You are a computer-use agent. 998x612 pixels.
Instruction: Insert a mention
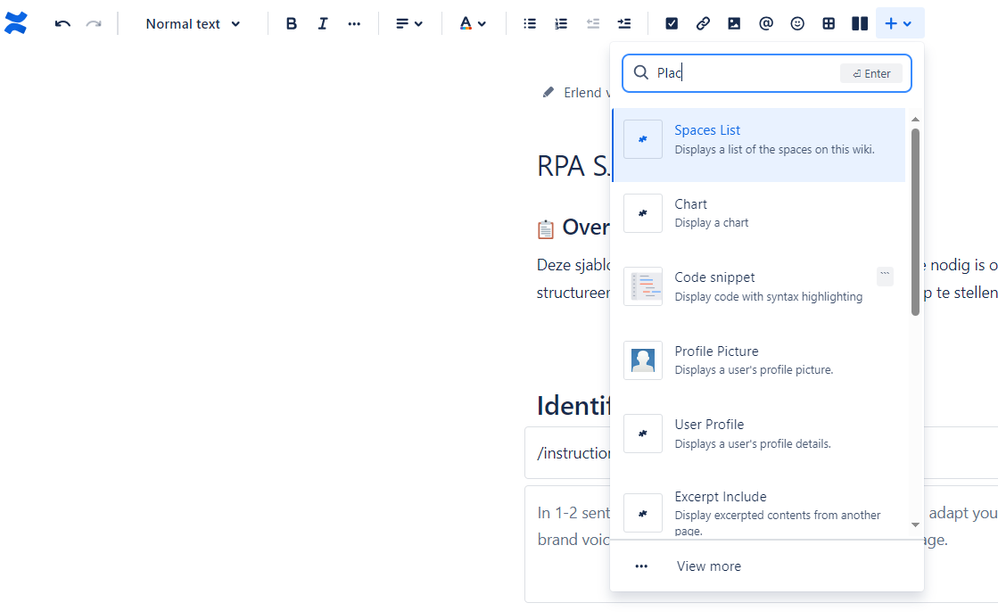[766, 24]
